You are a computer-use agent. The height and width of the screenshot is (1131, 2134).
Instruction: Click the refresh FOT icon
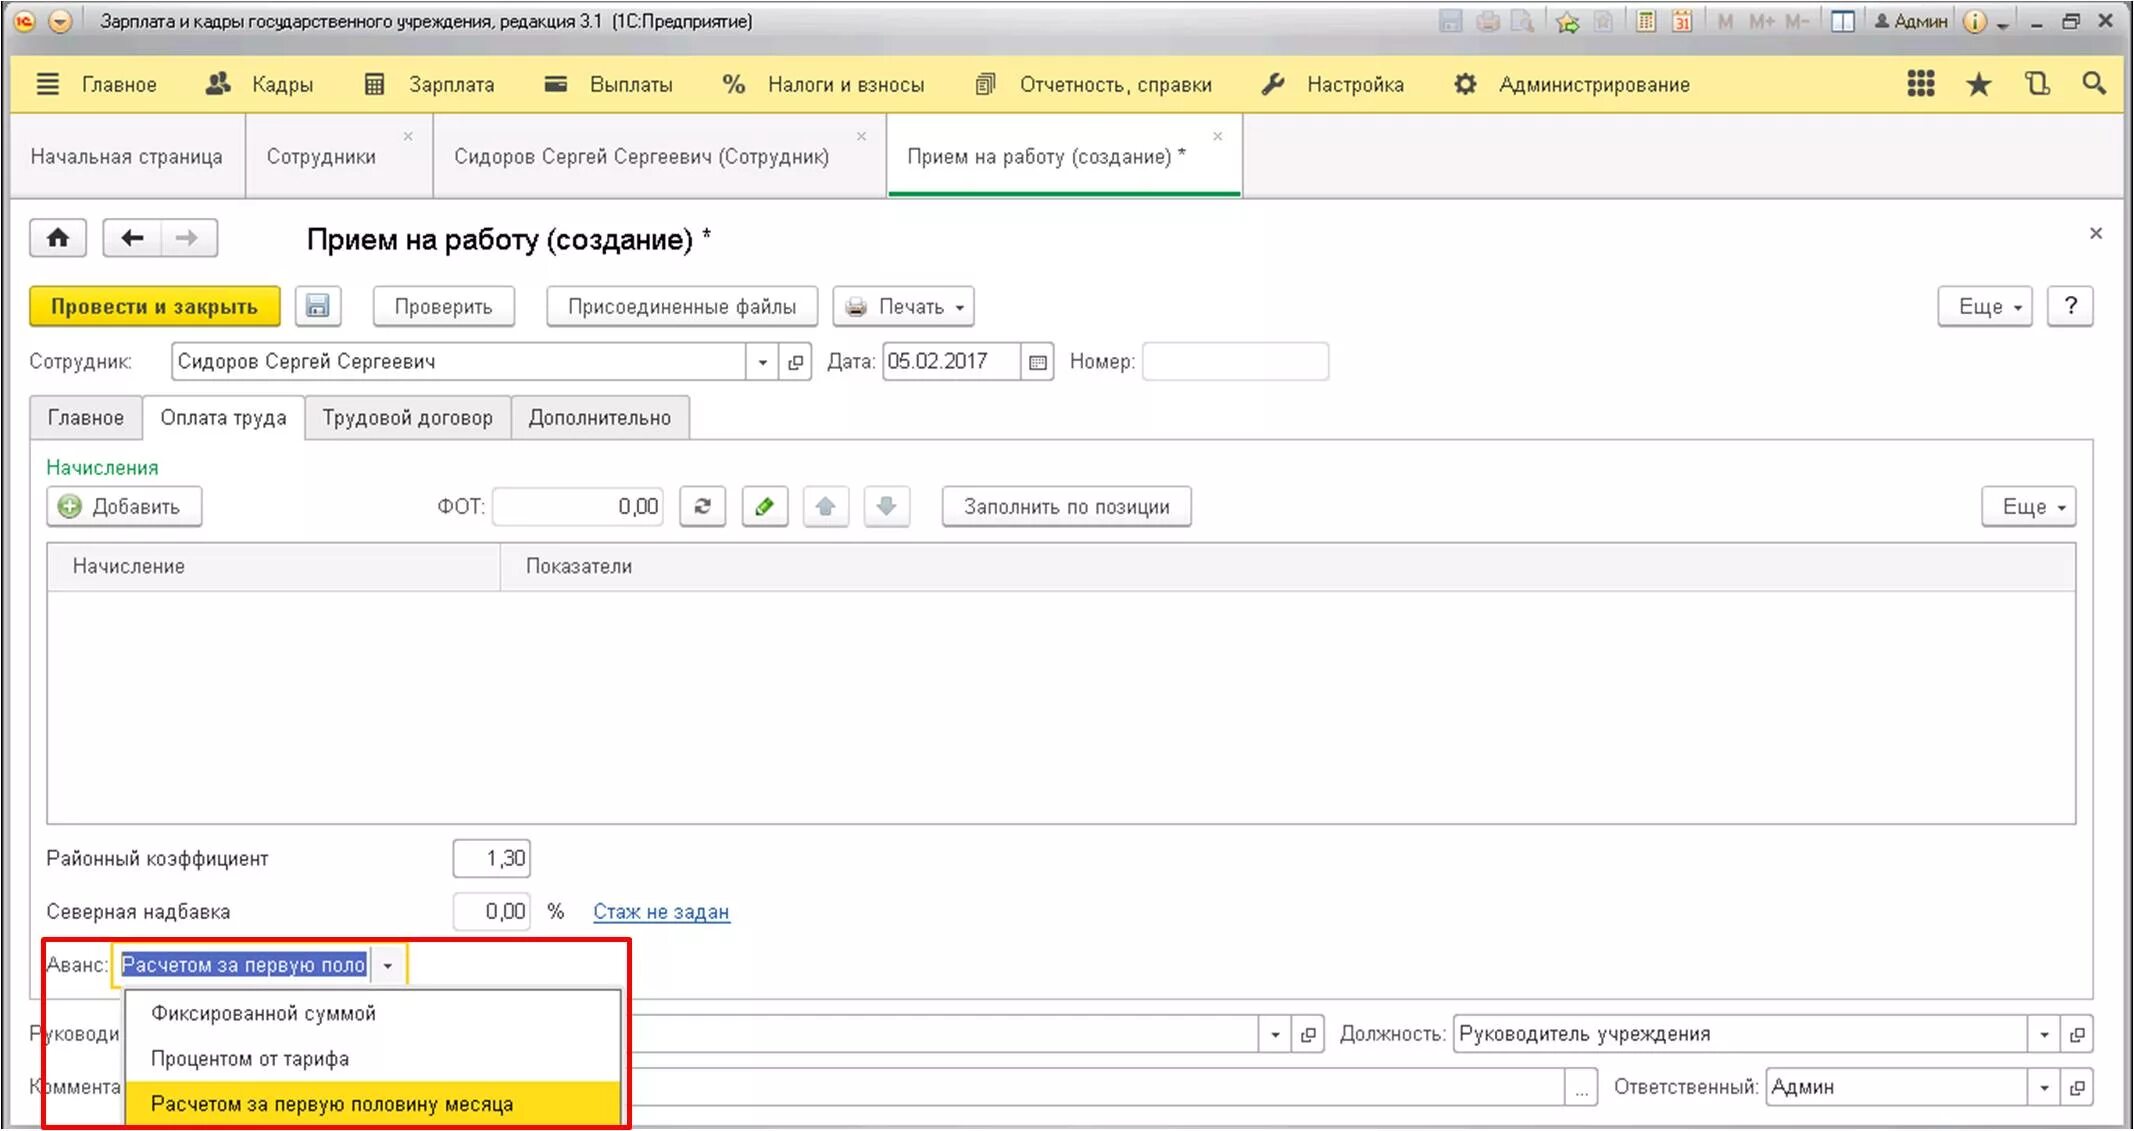702,506
